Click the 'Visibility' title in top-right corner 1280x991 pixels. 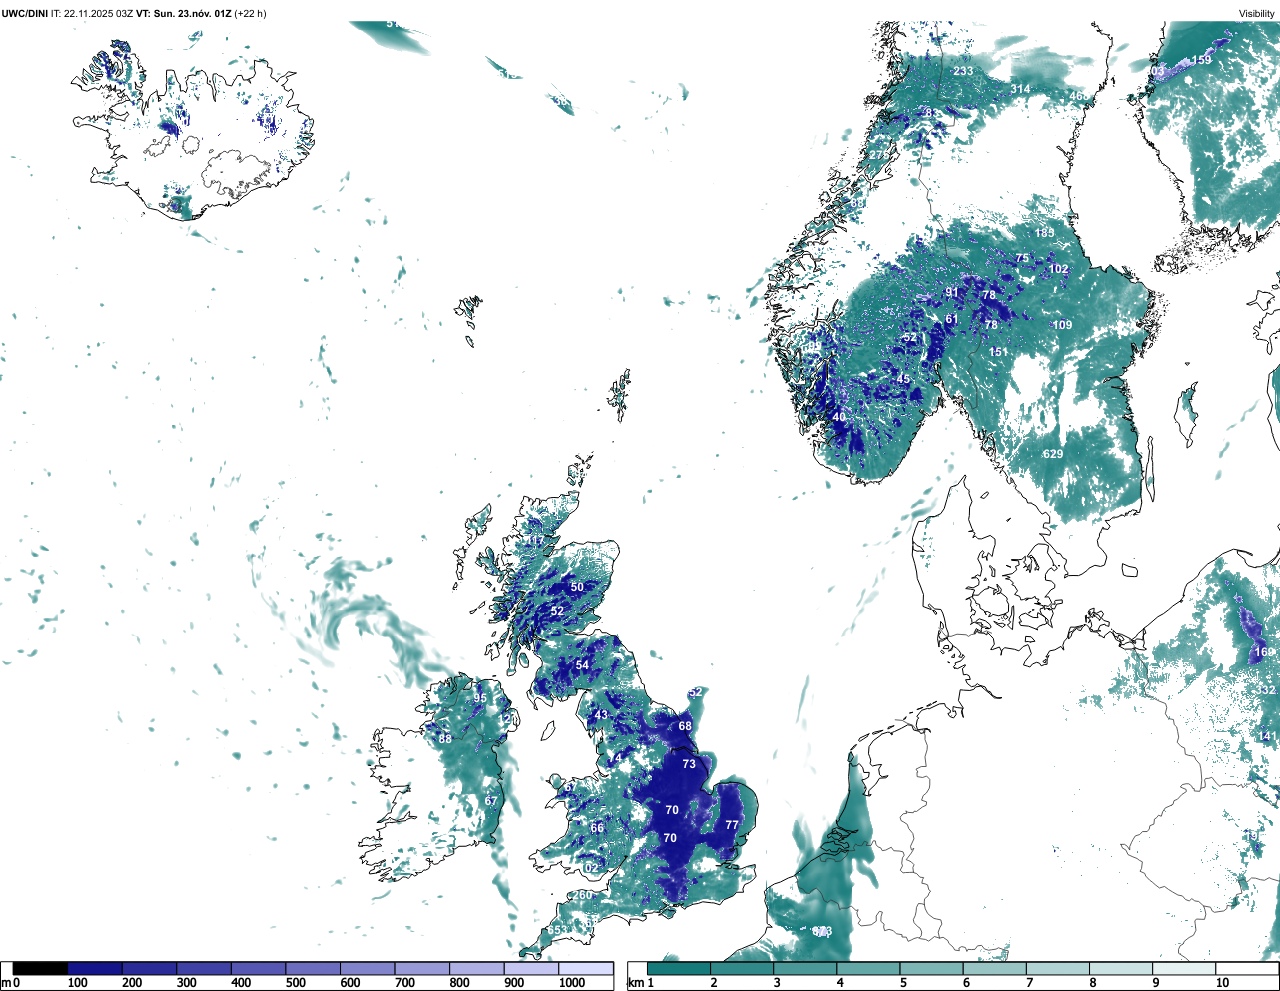coord(1257,14)
